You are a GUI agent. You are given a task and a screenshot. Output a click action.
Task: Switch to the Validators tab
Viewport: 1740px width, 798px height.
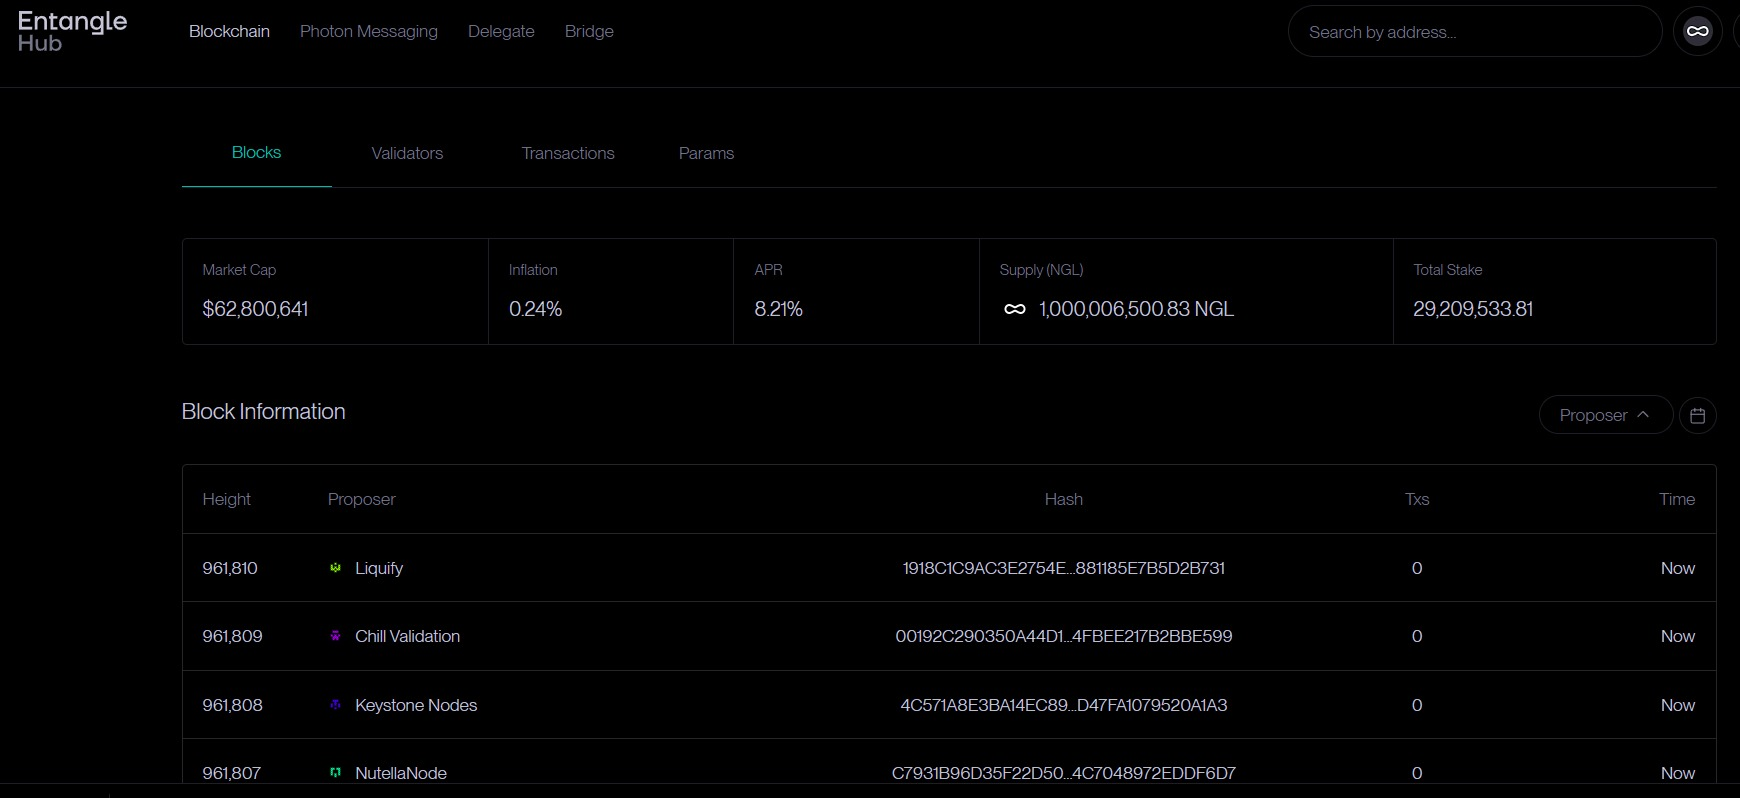pyautogui.click(x=407, y=153)
